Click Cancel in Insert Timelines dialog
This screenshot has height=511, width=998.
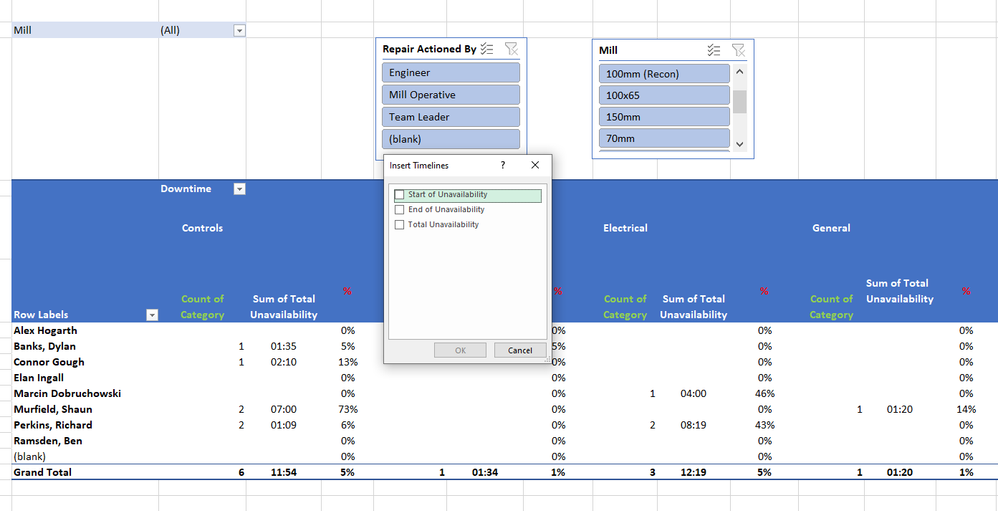(520, 351)
